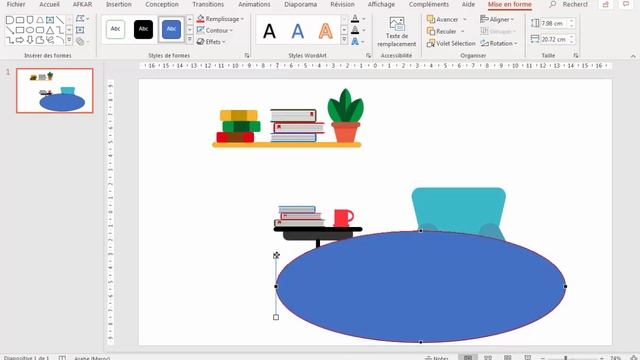
Task: Open Styles de formes dialog launcher
Action: coord(247,55)
